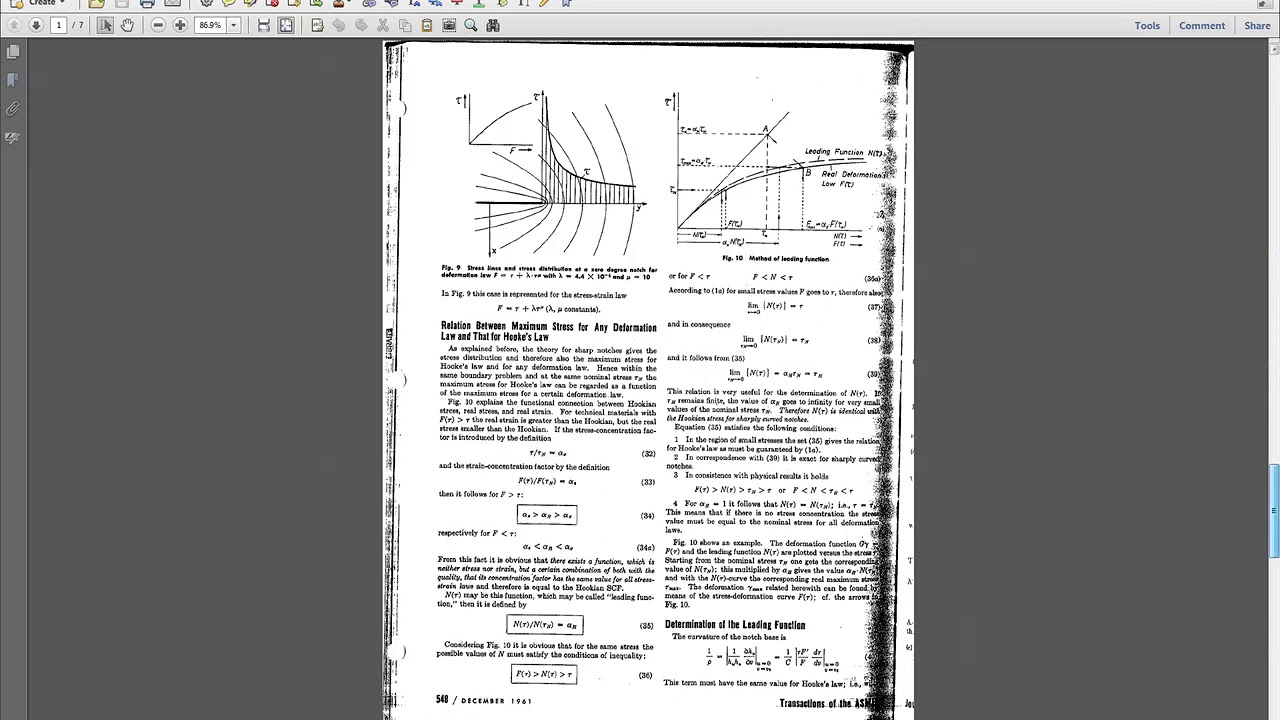Click footer text "548 / DECEMBER 1961"
Viewport: 1280px width, 720px height.
pyautogui.click(x=484, y=700)
